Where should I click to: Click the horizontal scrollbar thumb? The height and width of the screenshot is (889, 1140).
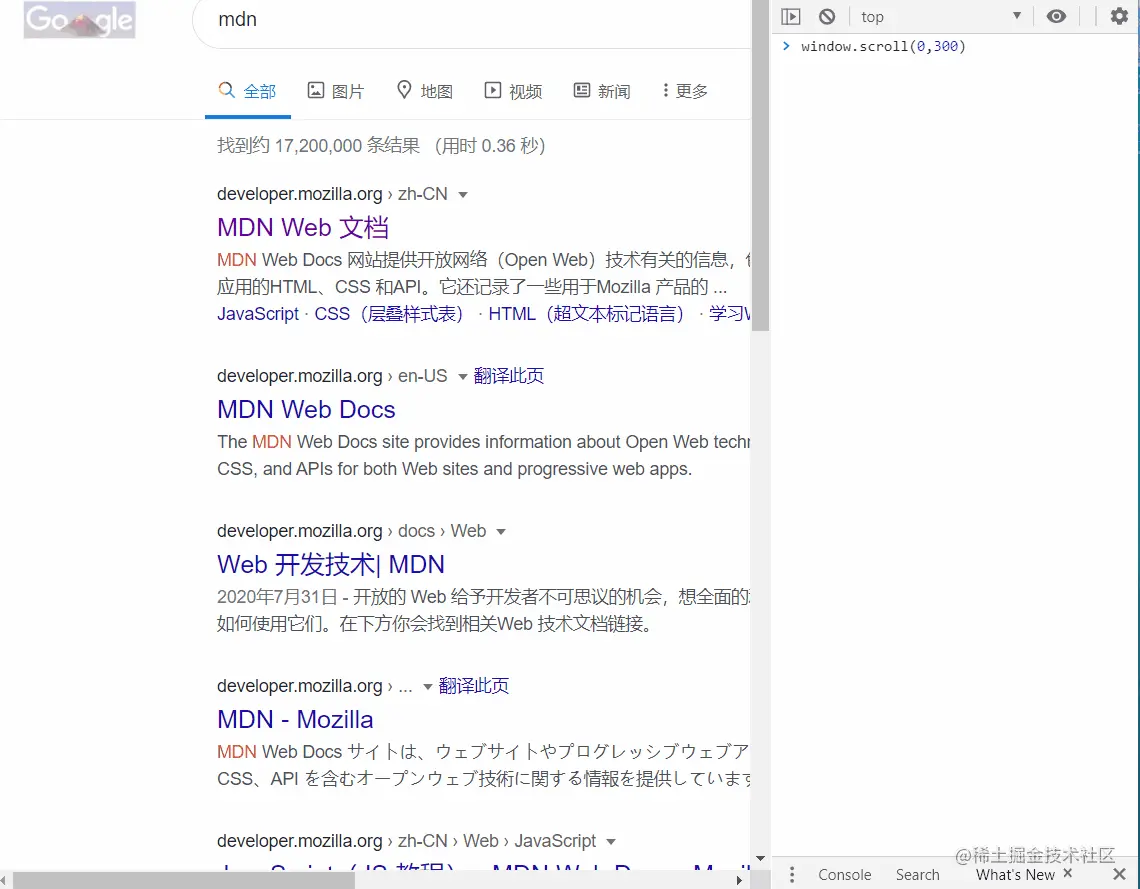(184, 880)
